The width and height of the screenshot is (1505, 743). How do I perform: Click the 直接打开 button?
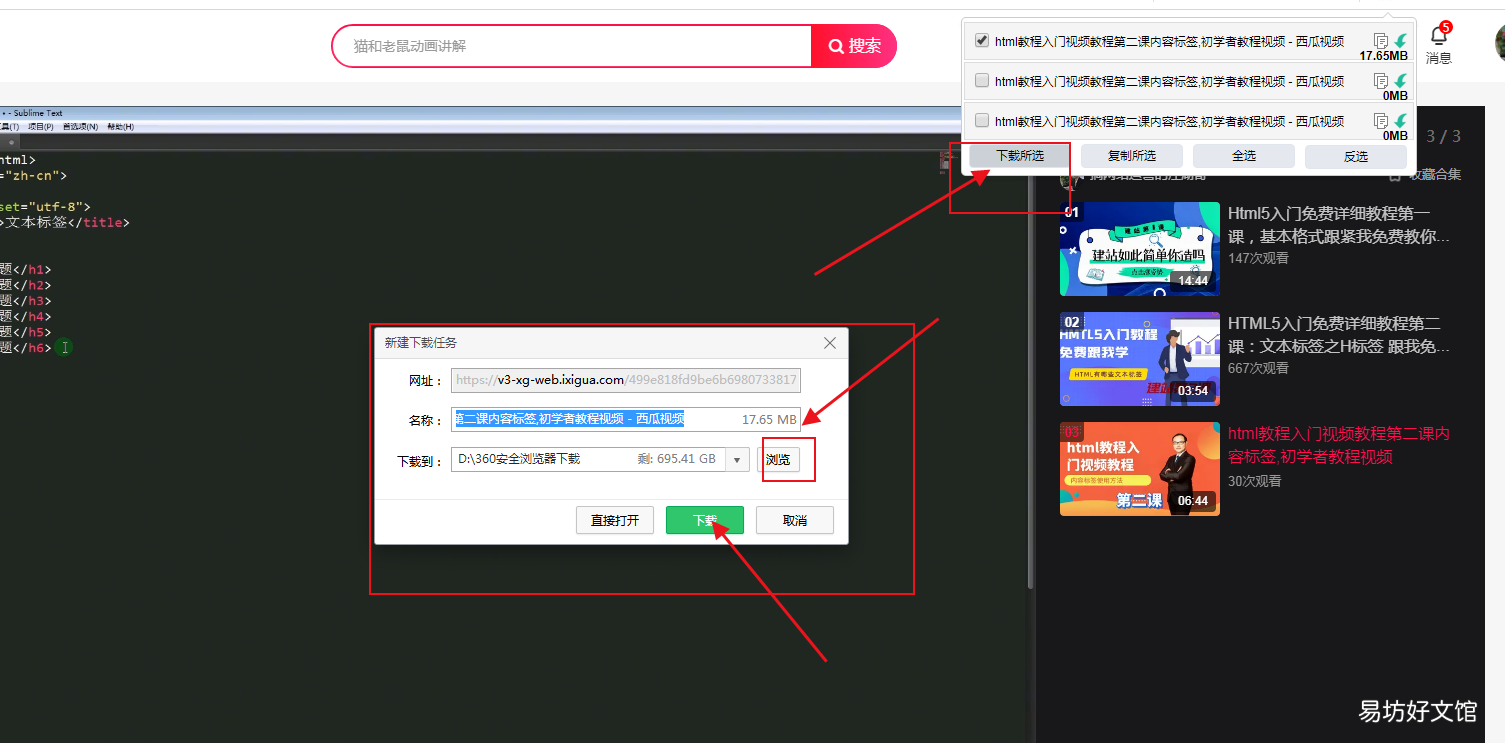(615, 520)
